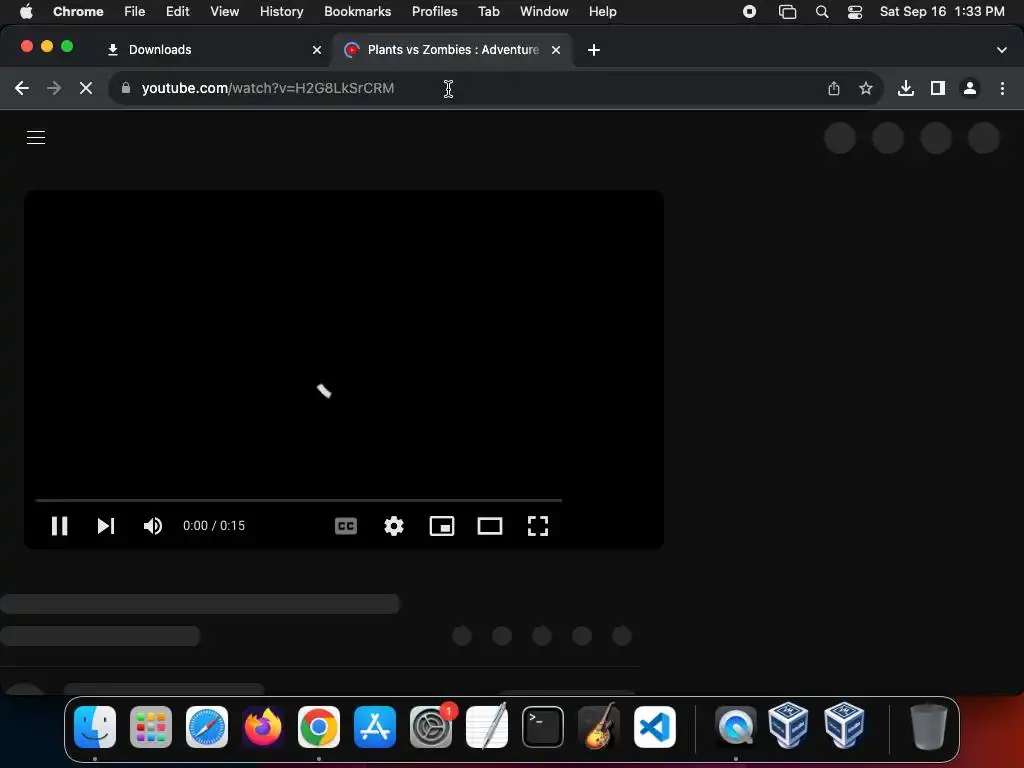This screenshot has width=1024, height=768.
Task: Open the first VirtualBox Dock icon
Action: coord(789,725)
